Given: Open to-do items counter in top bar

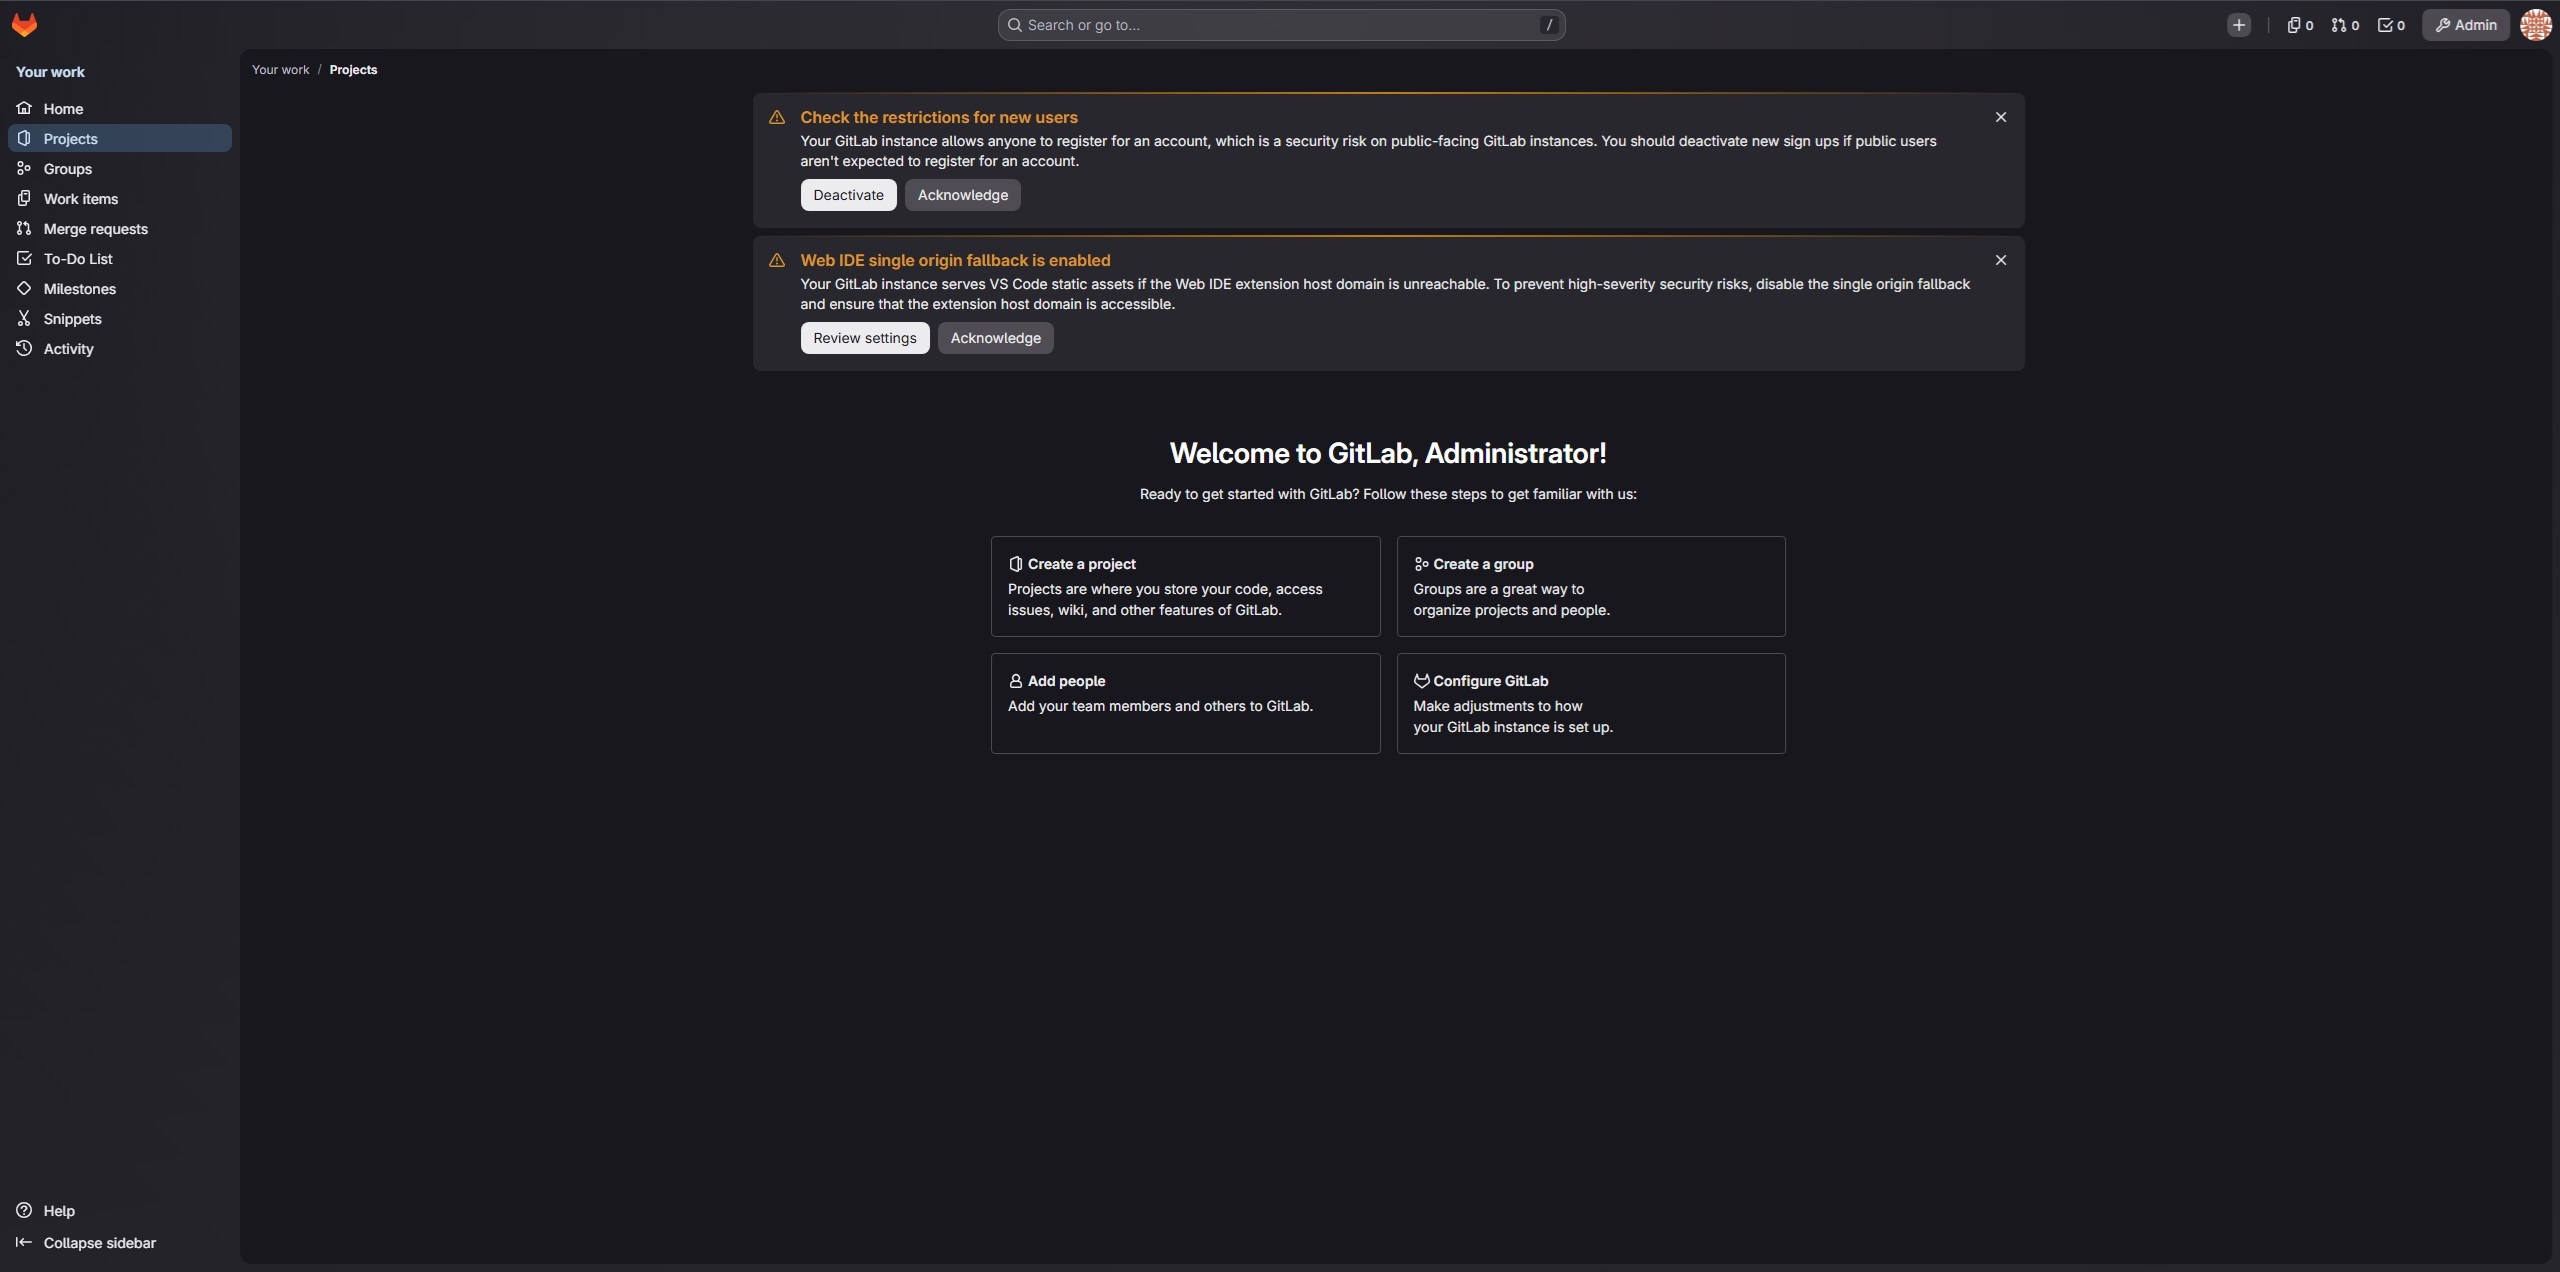Looking at the screenshot, I should point(2391,26).
